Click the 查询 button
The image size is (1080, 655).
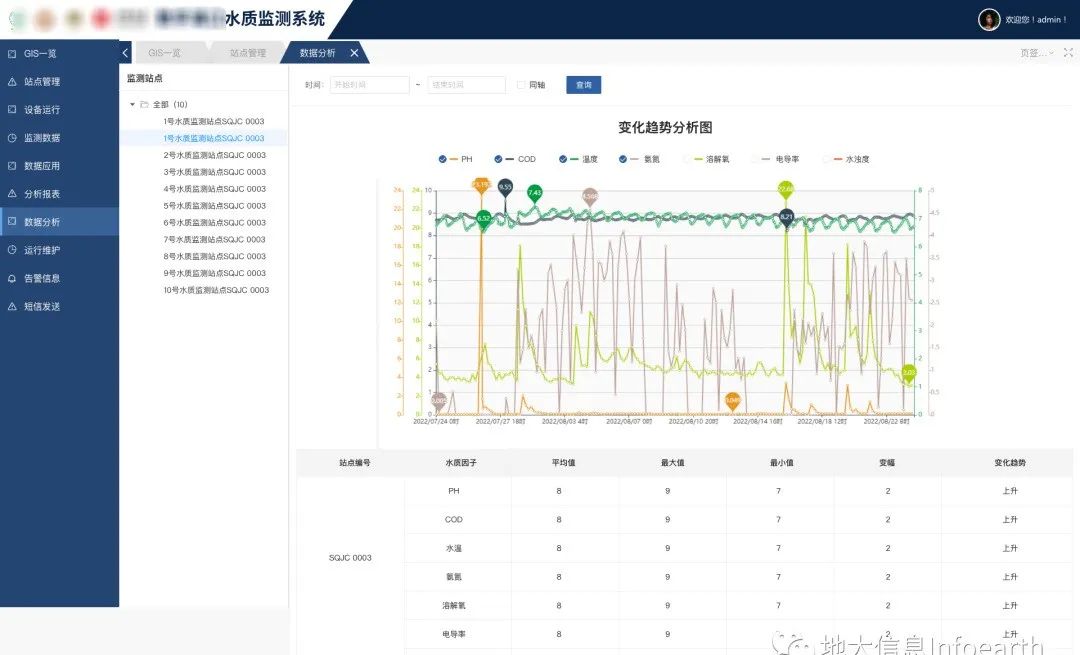coord(583,85)
